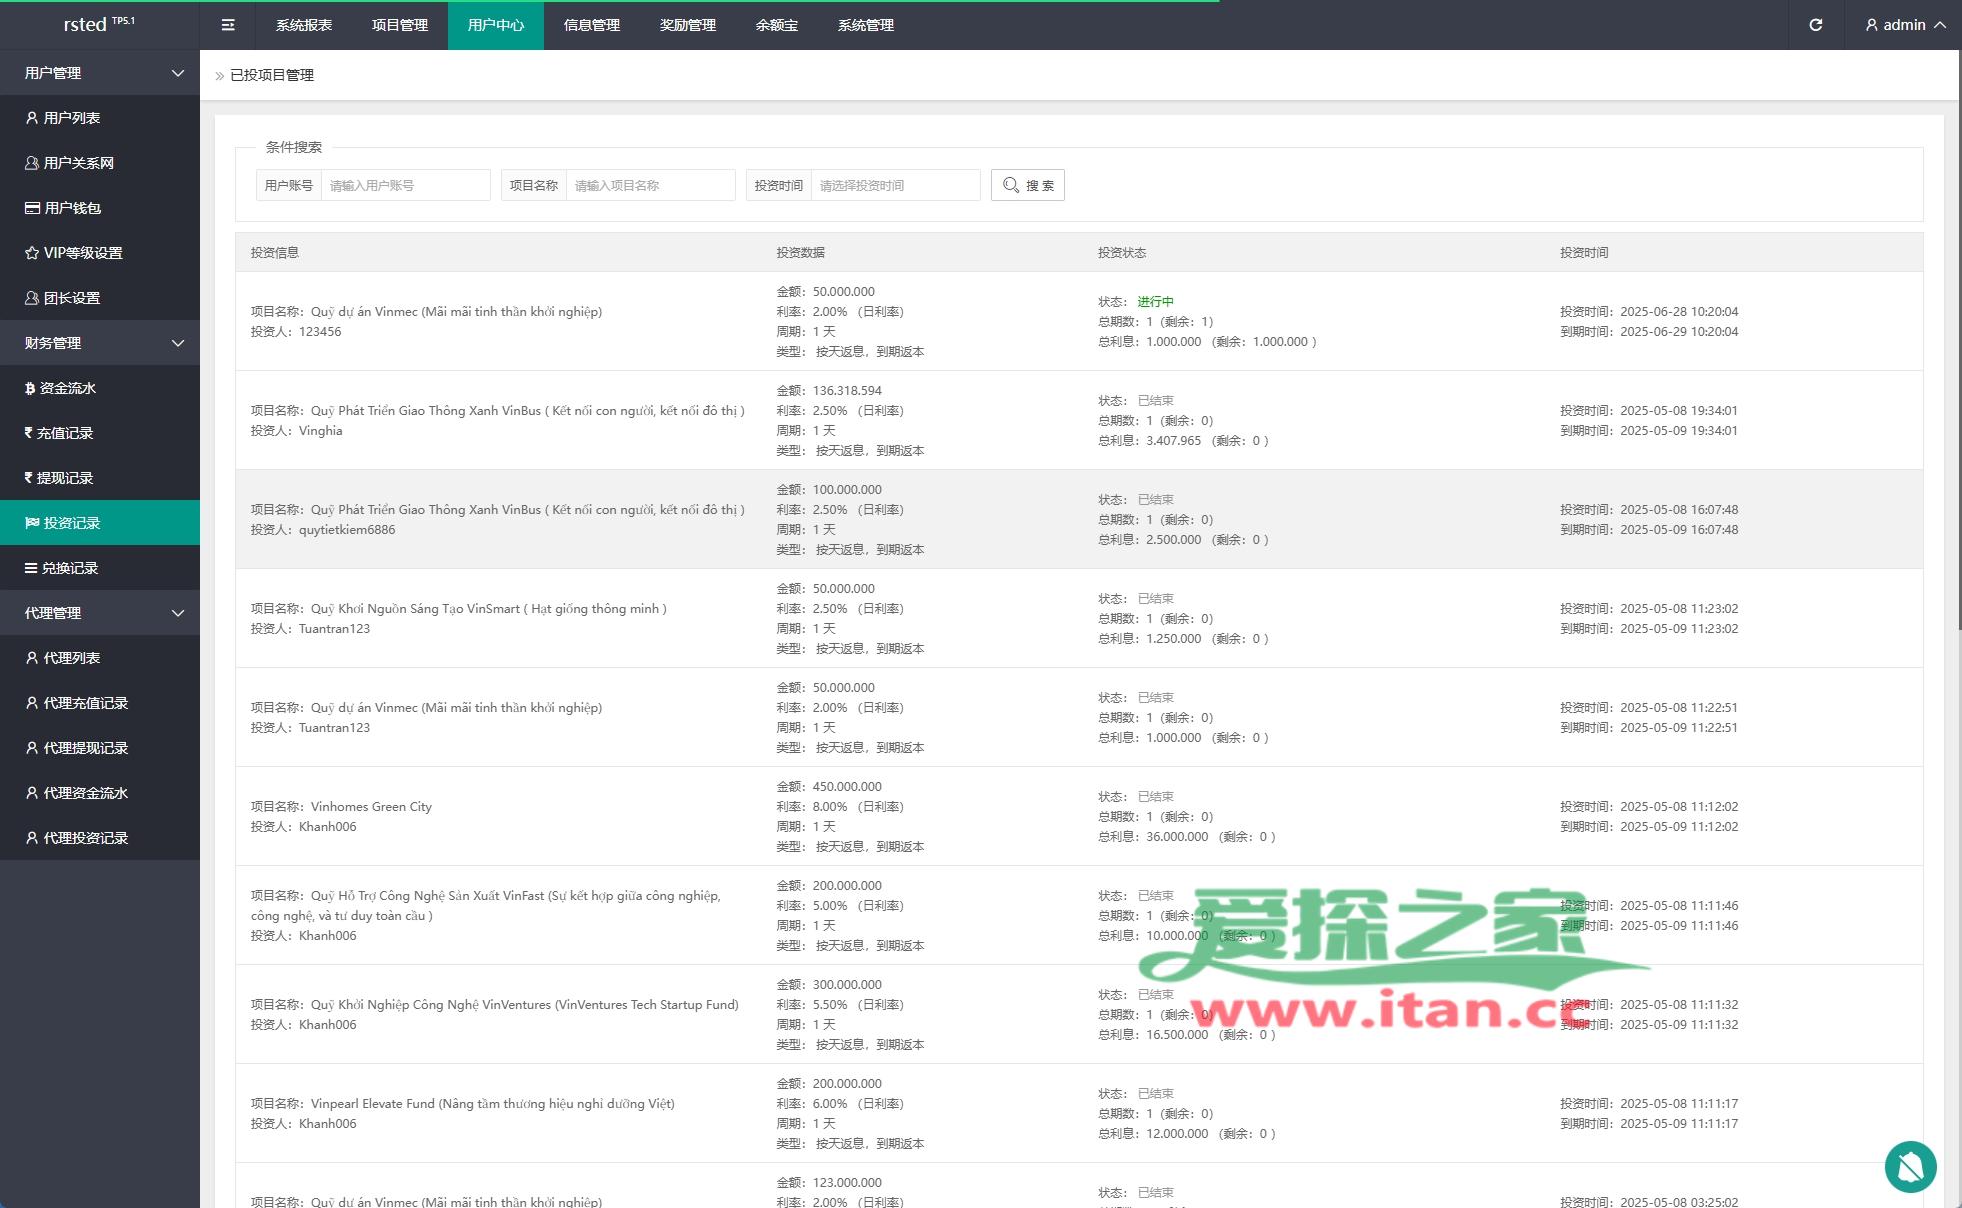Click the 进行中 status text
The height and width of the screenshot is (1208, 1962).
click(x=1155, y=302)
